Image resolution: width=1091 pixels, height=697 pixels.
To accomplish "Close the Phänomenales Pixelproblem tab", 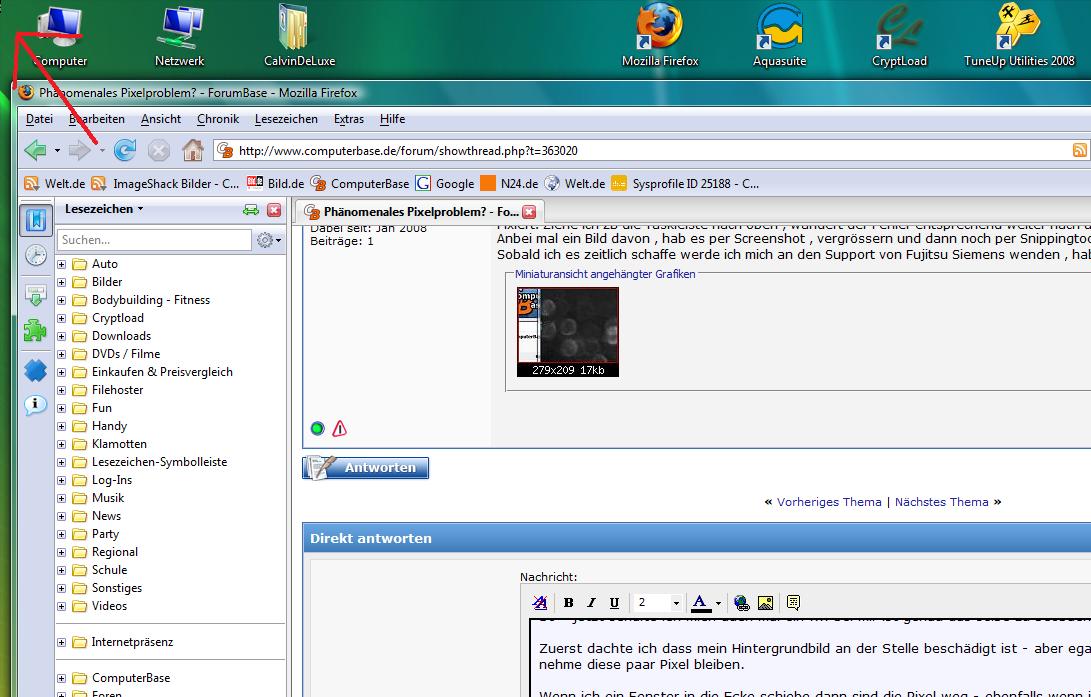I will (x=529, y=211).
